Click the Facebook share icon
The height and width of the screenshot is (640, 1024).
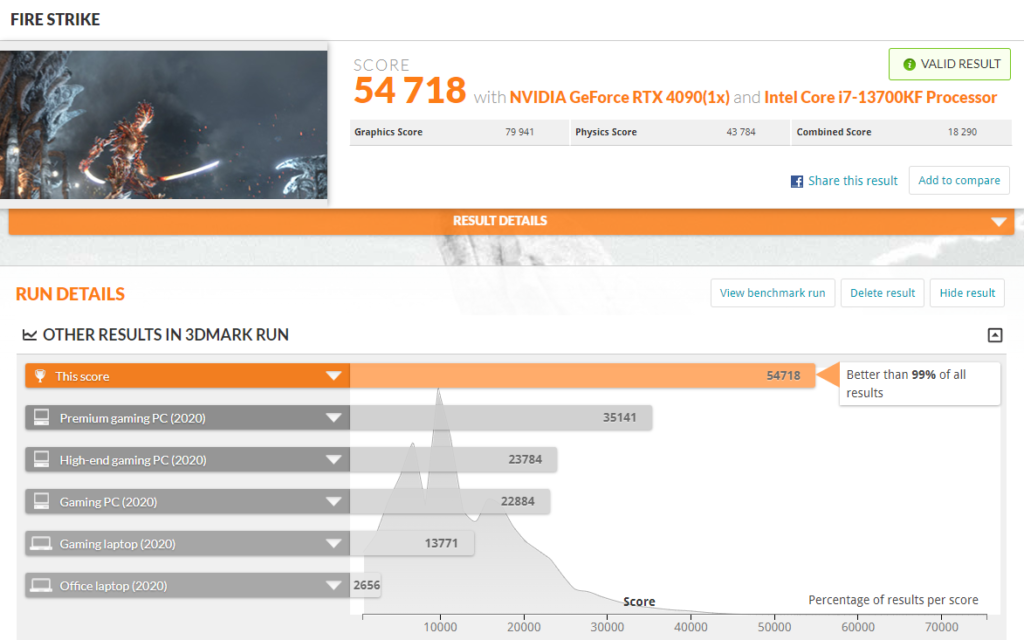click(797, 182)
